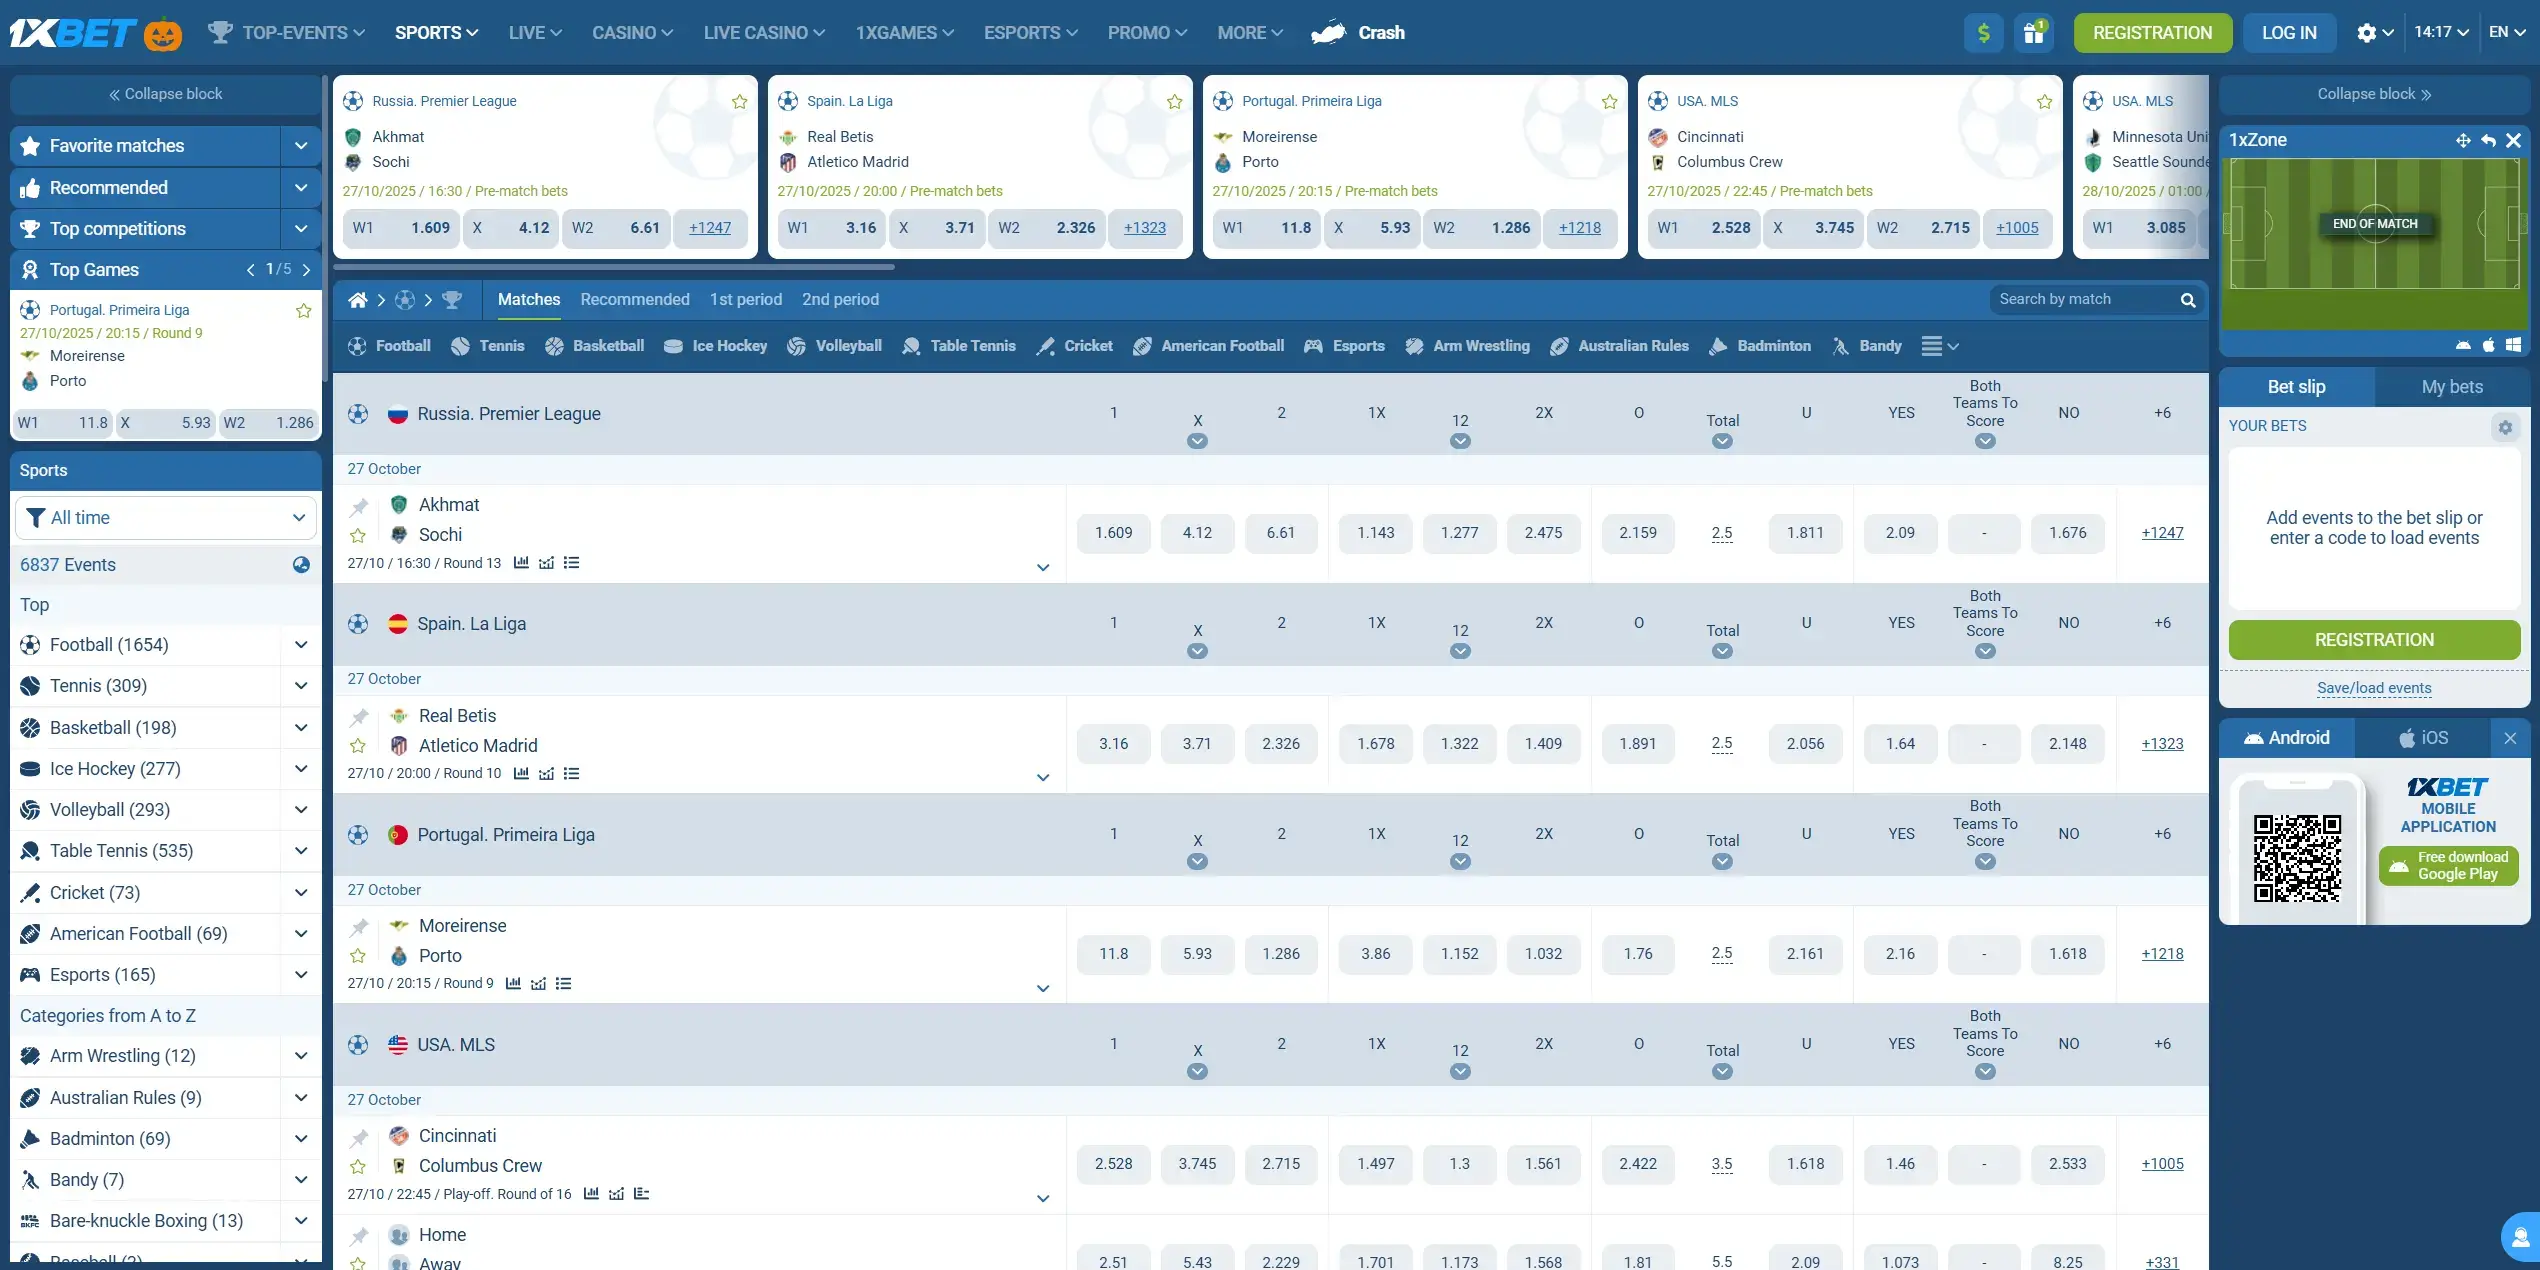Screen dimensions: 2540x1270
Task: Add Akhmat vs Sochi row to favorites star
Action: click(358, 536)
